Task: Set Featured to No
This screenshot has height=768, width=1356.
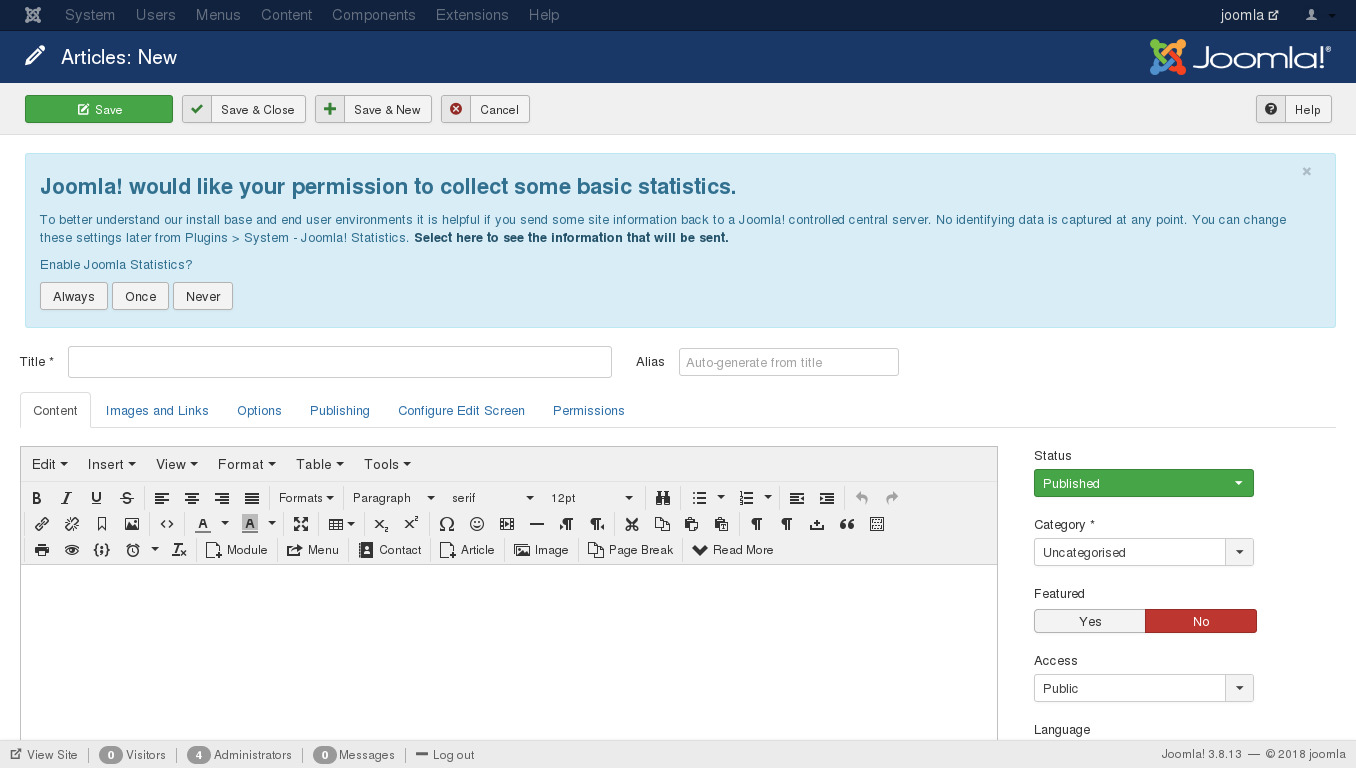Action: coord(1200,621)
